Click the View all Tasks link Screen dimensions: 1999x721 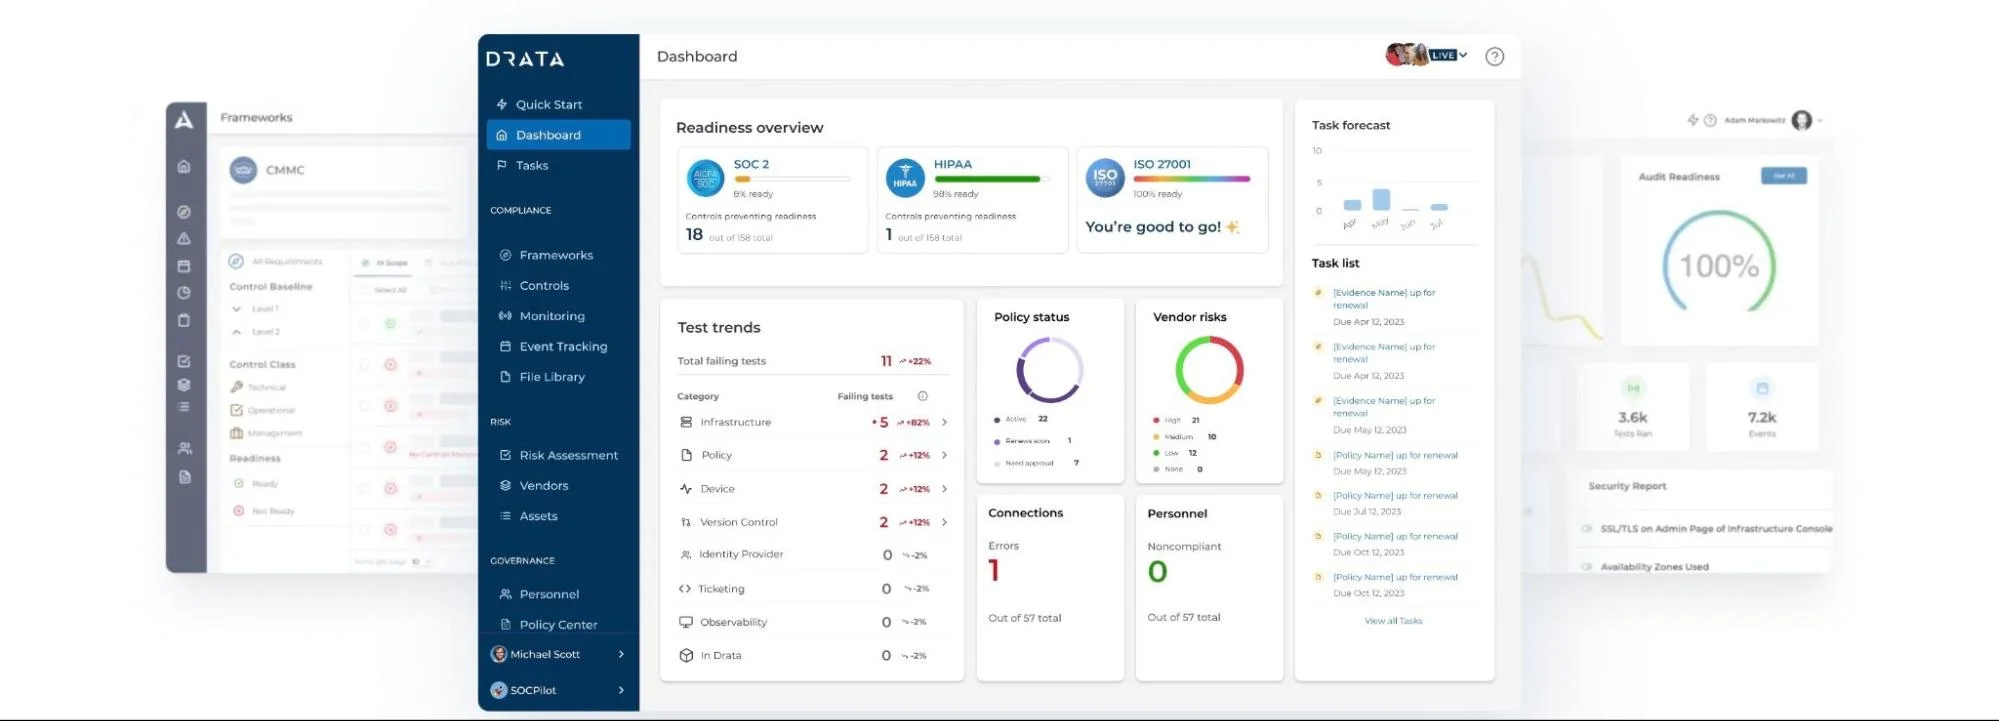point(1393,621)
